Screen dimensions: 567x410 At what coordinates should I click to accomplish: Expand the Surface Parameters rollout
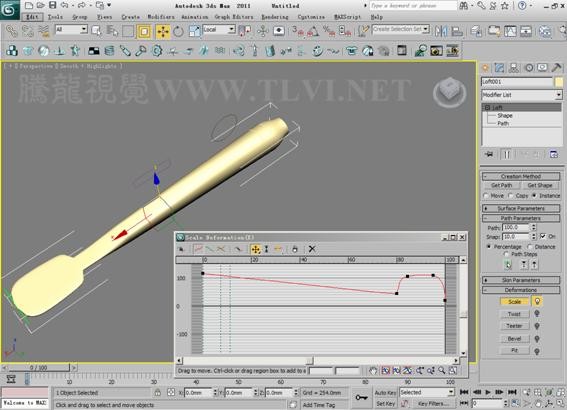pyautogui.click(x=521, y=208)
